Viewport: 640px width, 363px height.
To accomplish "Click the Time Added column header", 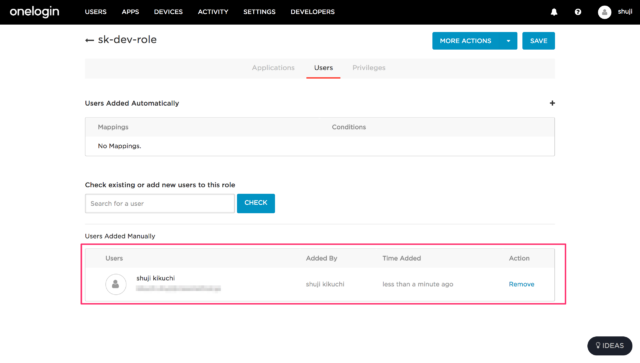I will point(402,258).
